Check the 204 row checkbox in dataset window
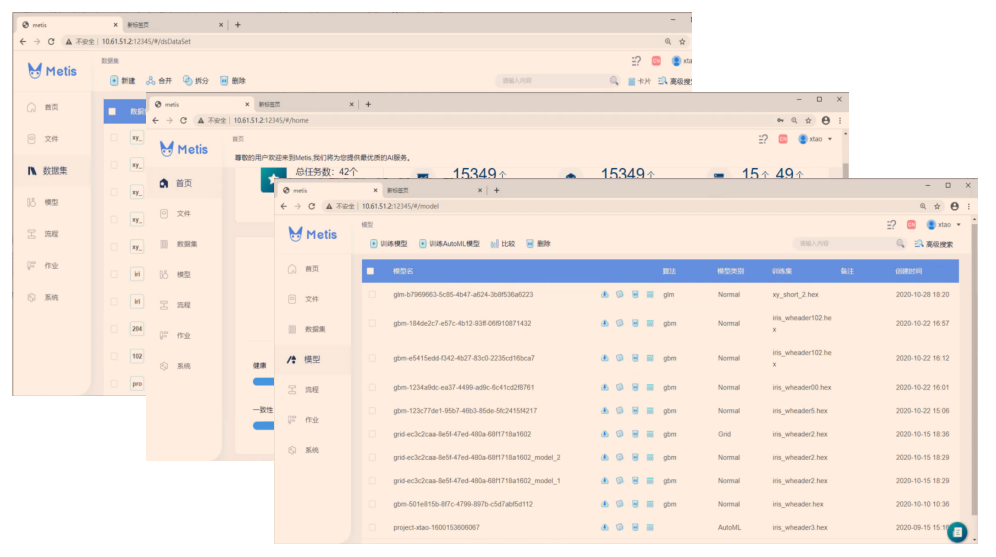The width and height of the screenshot is (996, 557). point(114,329)
